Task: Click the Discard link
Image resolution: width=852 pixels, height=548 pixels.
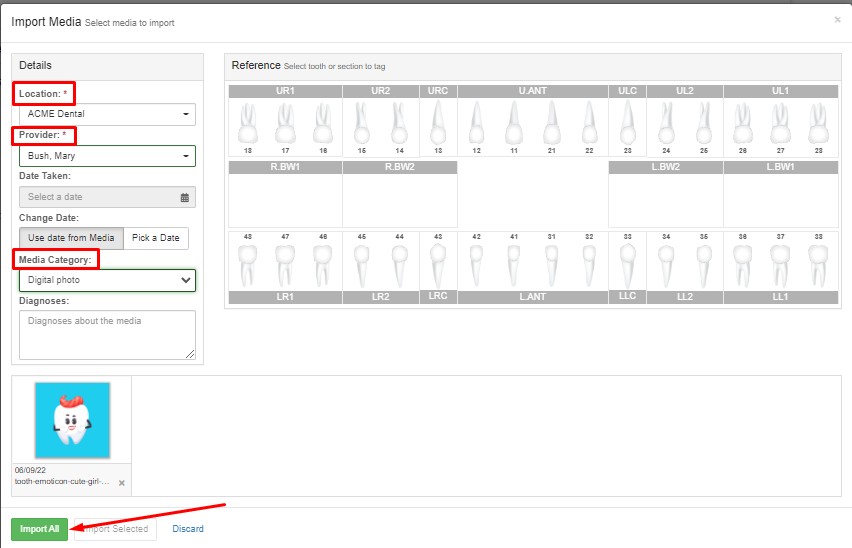Action: 188,529
